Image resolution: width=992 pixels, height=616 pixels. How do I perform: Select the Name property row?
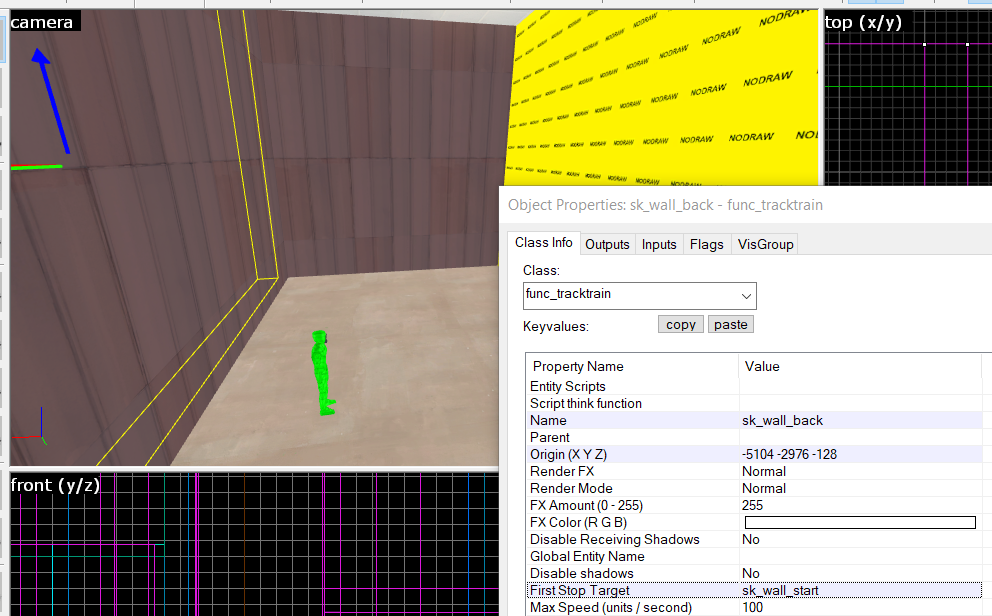(x=548, y=420)
